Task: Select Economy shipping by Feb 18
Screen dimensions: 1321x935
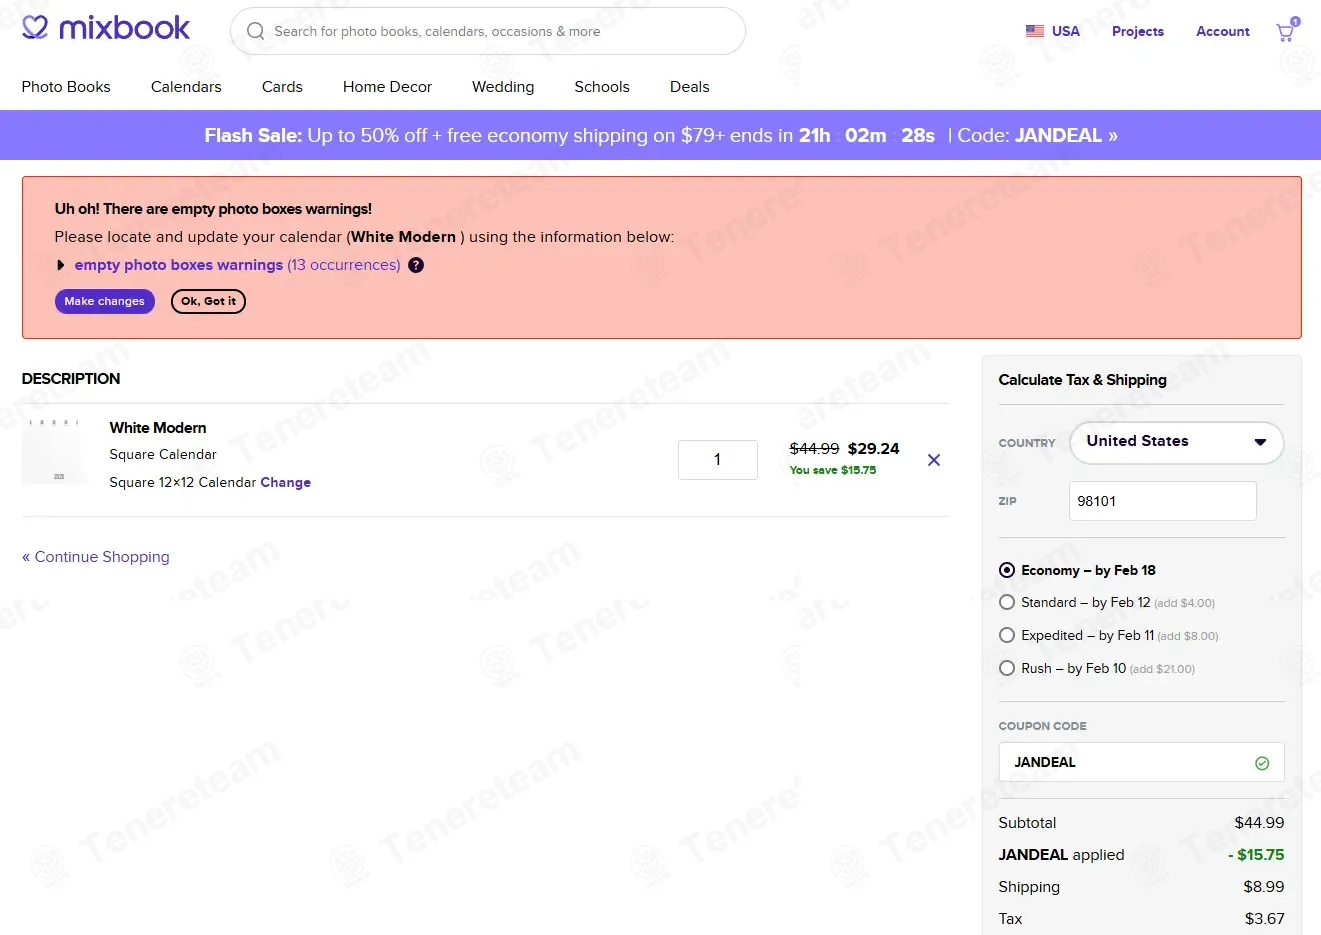Action: pos(1007,570)
